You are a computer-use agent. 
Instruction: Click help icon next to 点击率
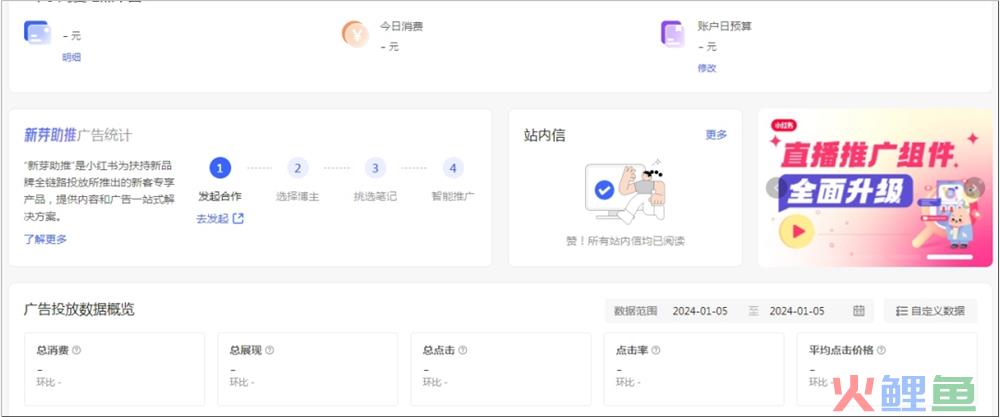[657, 351]
